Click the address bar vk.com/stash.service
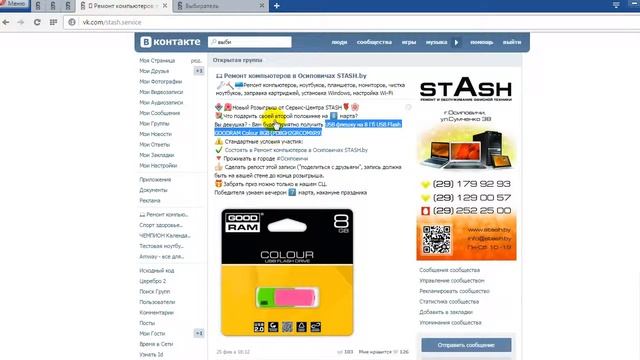Viewport: 640px width, 360px height. (112, 22)
